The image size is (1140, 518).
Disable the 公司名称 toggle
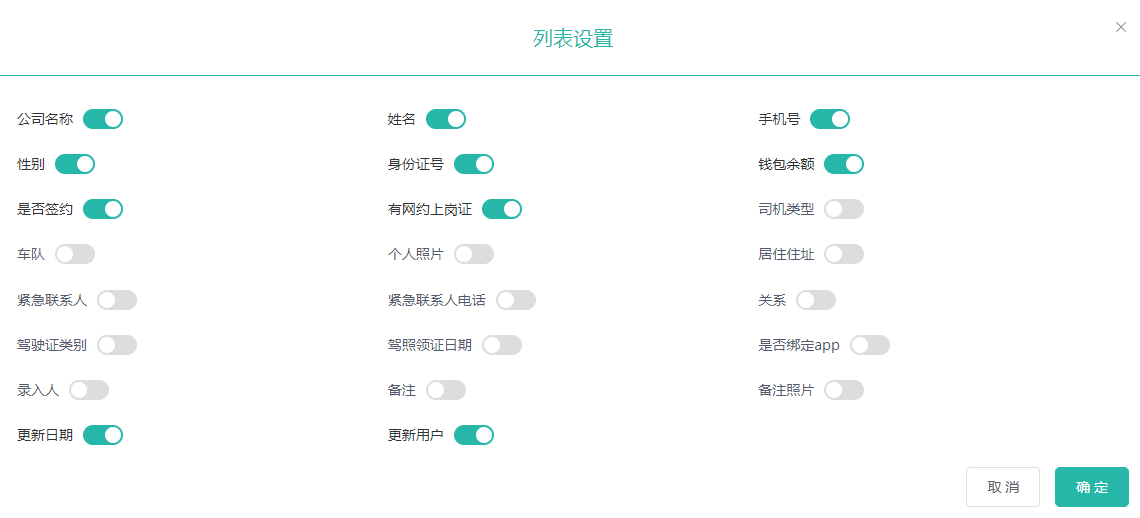(103, 120)
